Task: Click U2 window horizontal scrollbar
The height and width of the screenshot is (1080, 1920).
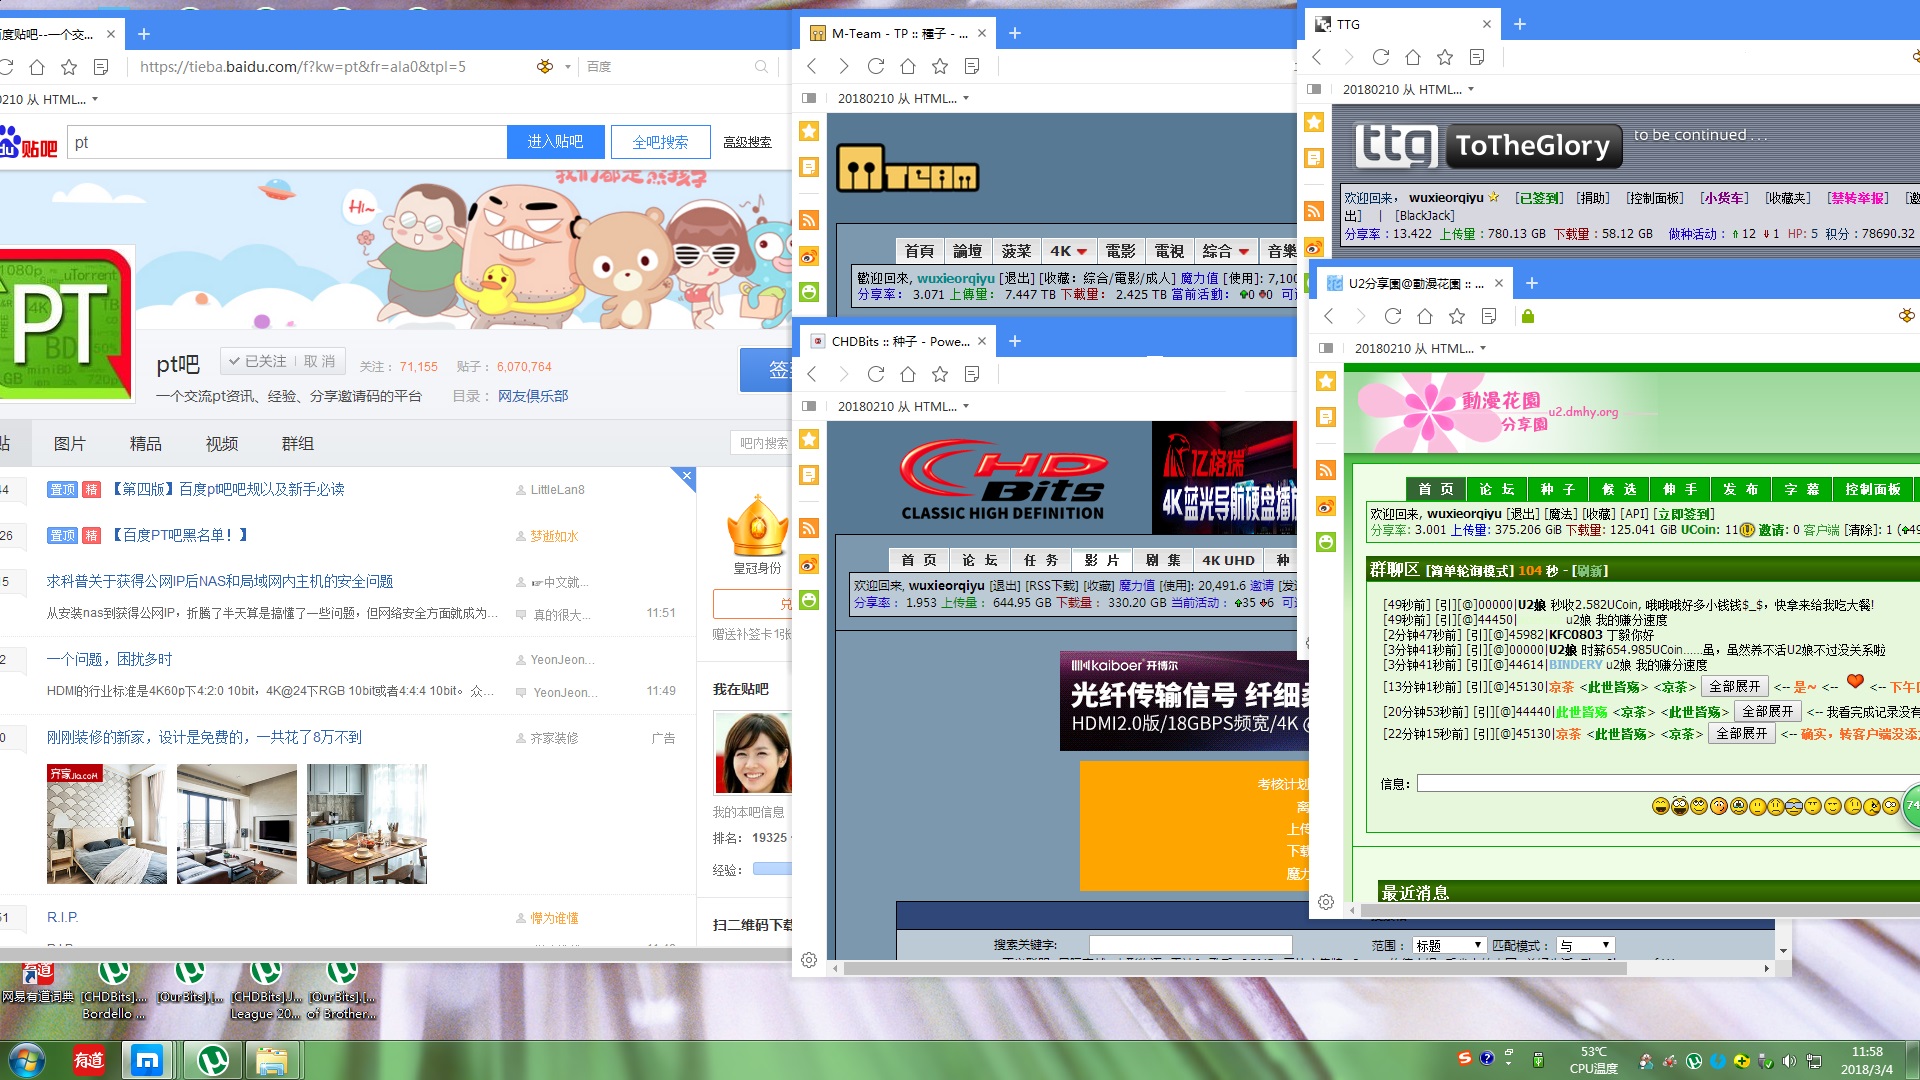Action: click(1640, 911)
